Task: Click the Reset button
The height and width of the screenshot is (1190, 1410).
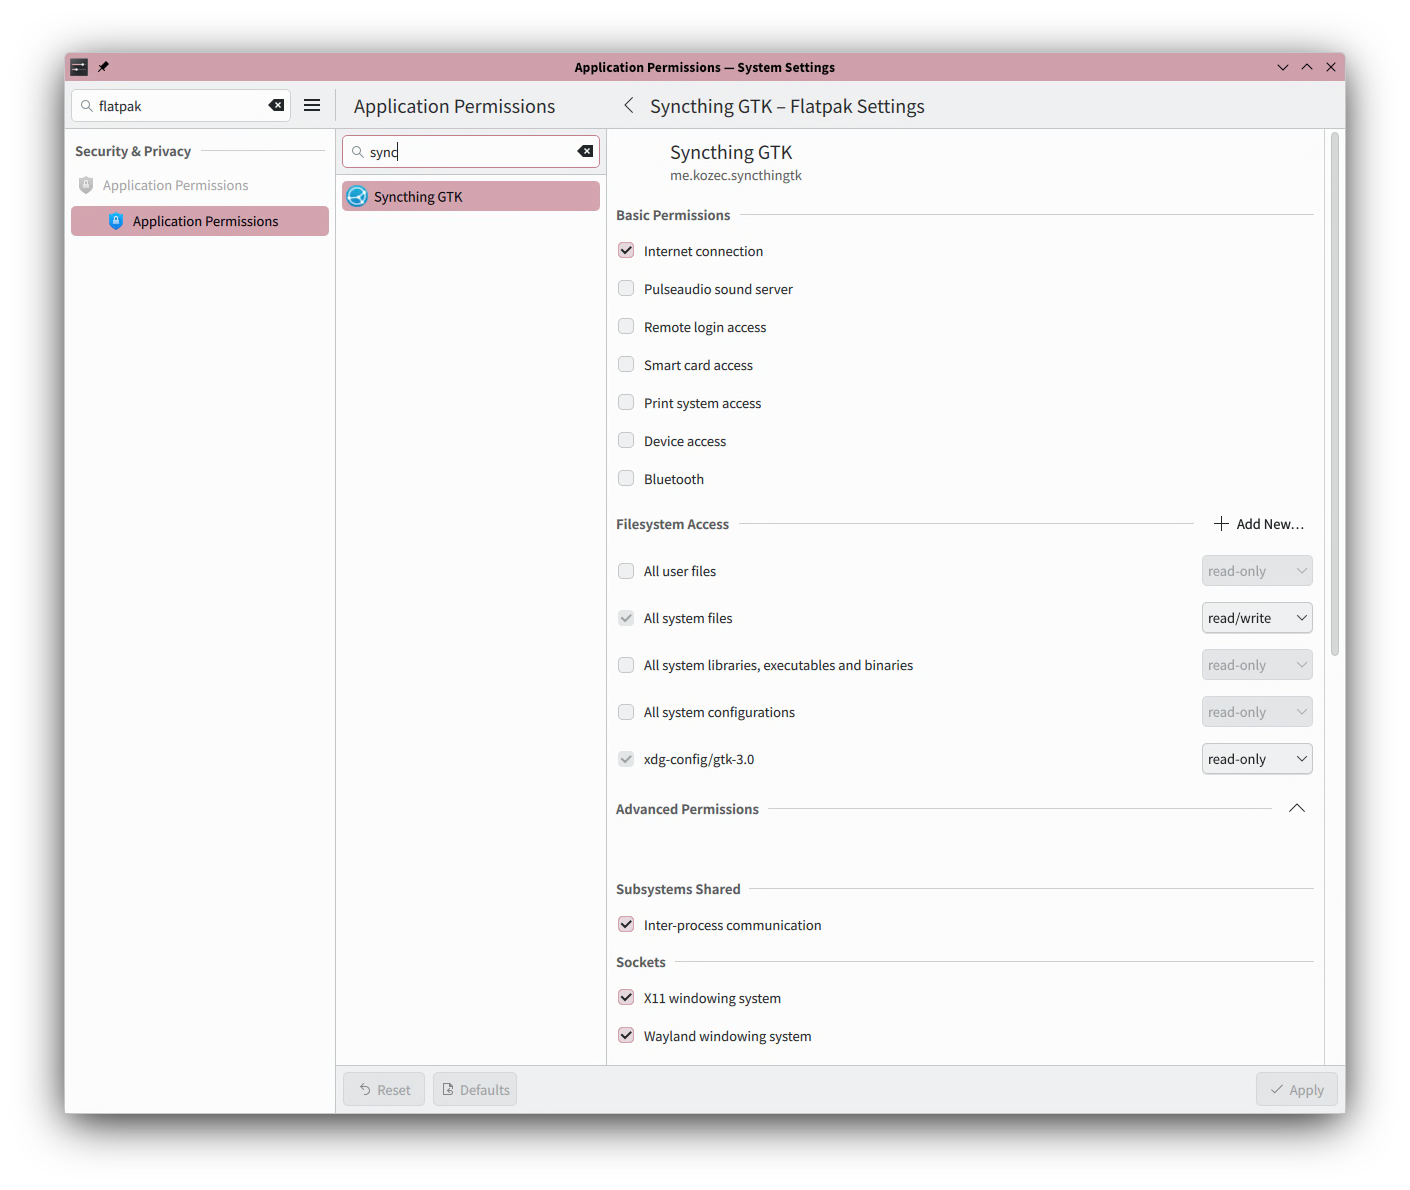Action: click(x=384, y=1089)
